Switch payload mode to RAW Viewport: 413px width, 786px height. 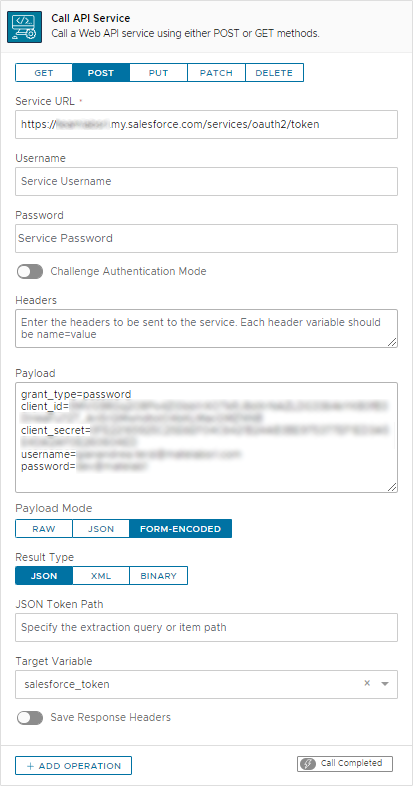pyautogui.click(x=44, y=529)
